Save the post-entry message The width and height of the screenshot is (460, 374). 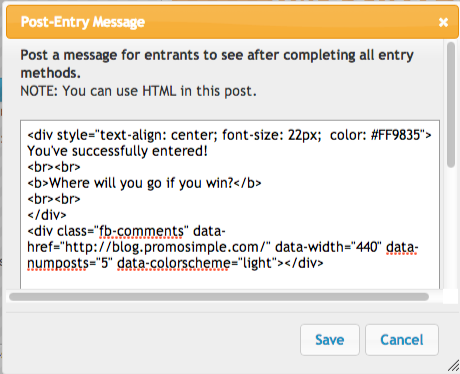point(330,340)
